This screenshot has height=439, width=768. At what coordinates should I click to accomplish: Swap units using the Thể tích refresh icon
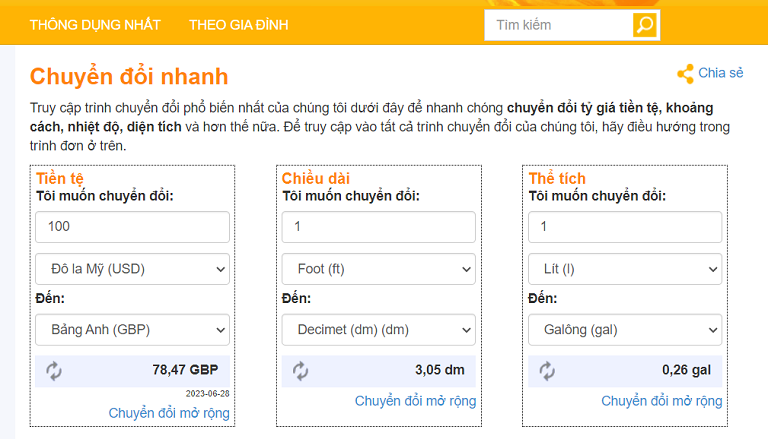tap(547, 371)
